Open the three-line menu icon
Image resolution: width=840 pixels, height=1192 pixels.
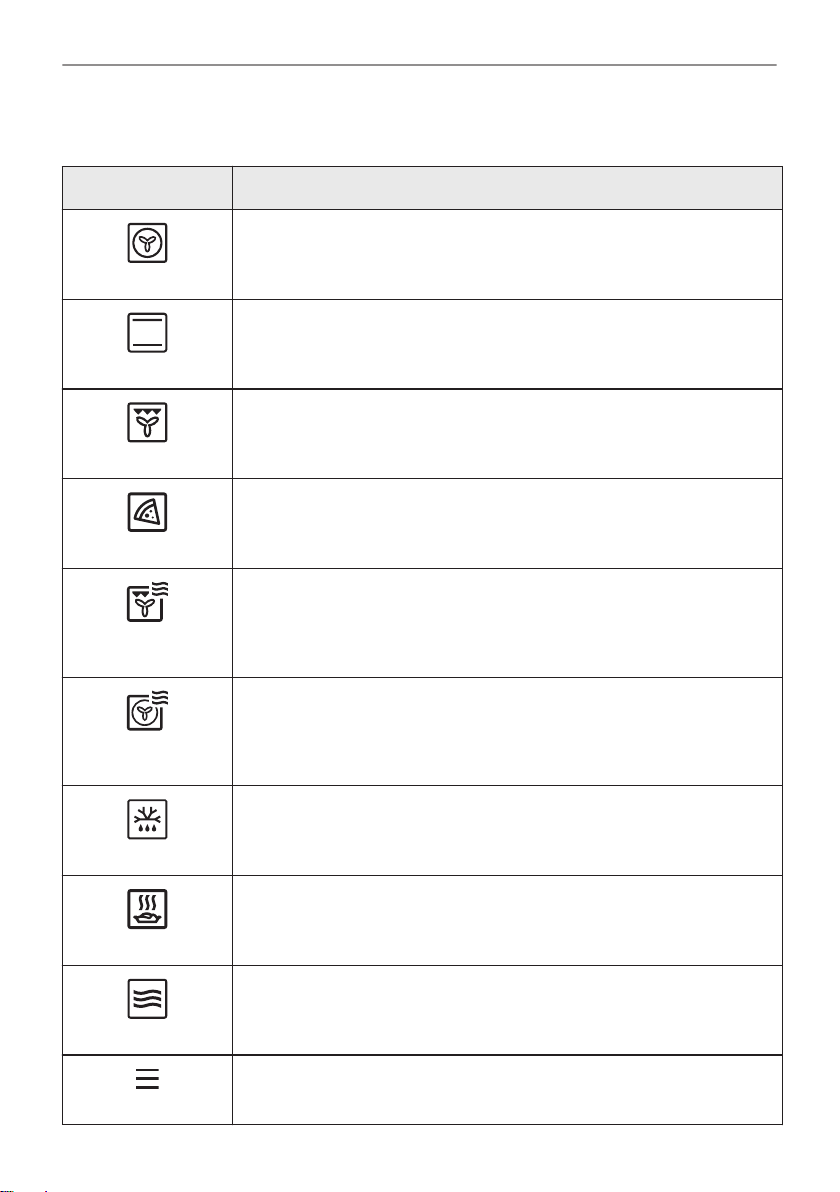click(x=147, y=1079)
